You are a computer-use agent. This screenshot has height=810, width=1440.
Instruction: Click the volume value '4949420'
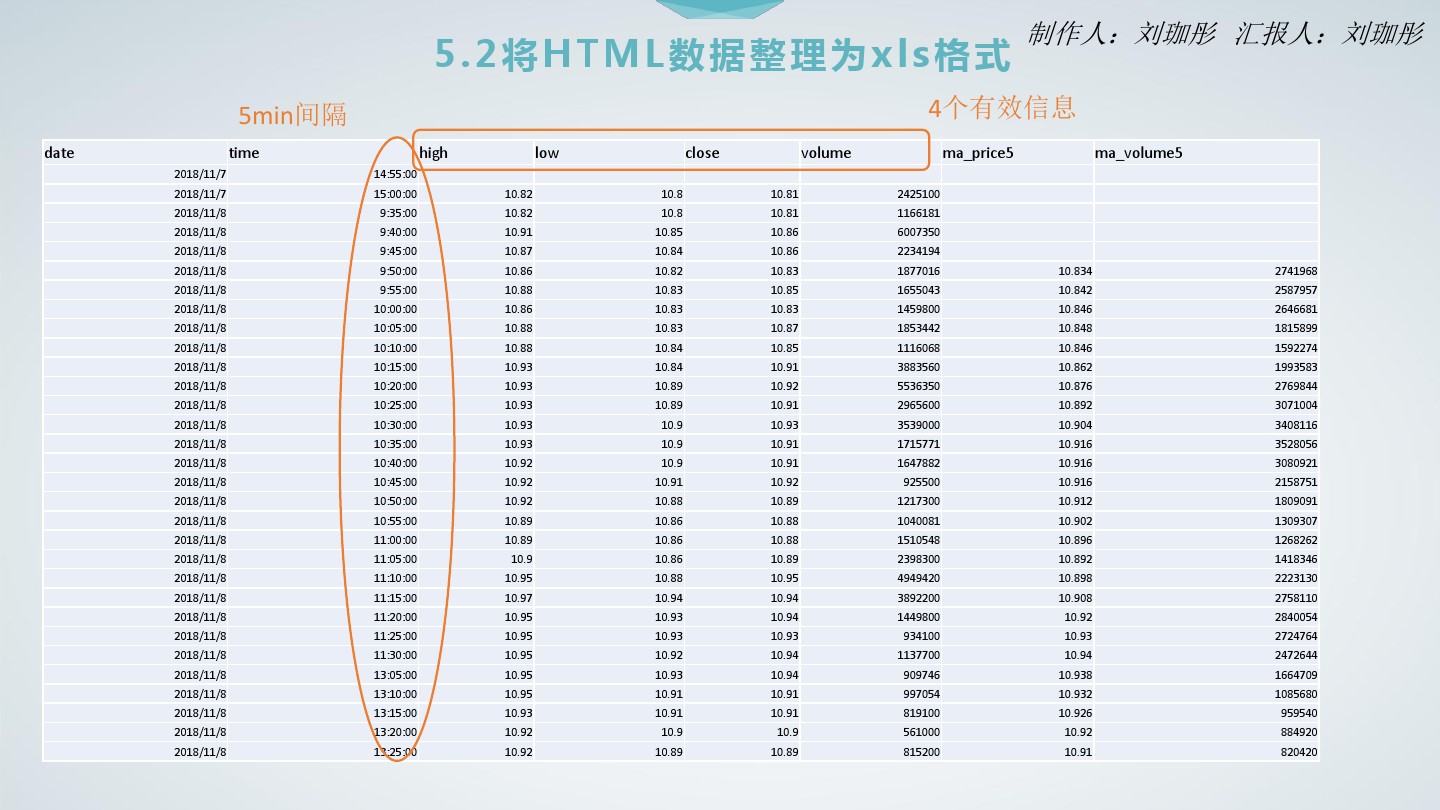pos(918,578)
